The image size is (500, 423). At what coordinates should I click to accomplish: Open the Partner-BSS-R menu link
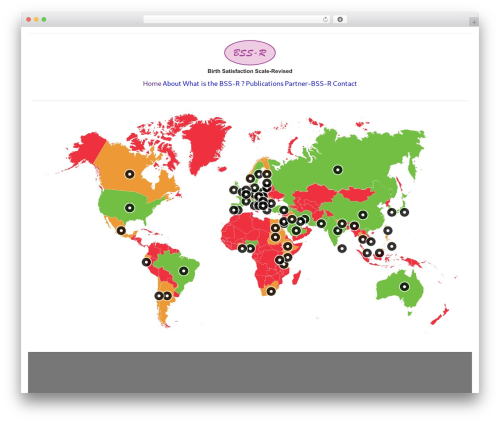pyautogui.click(x=308, y=84)
